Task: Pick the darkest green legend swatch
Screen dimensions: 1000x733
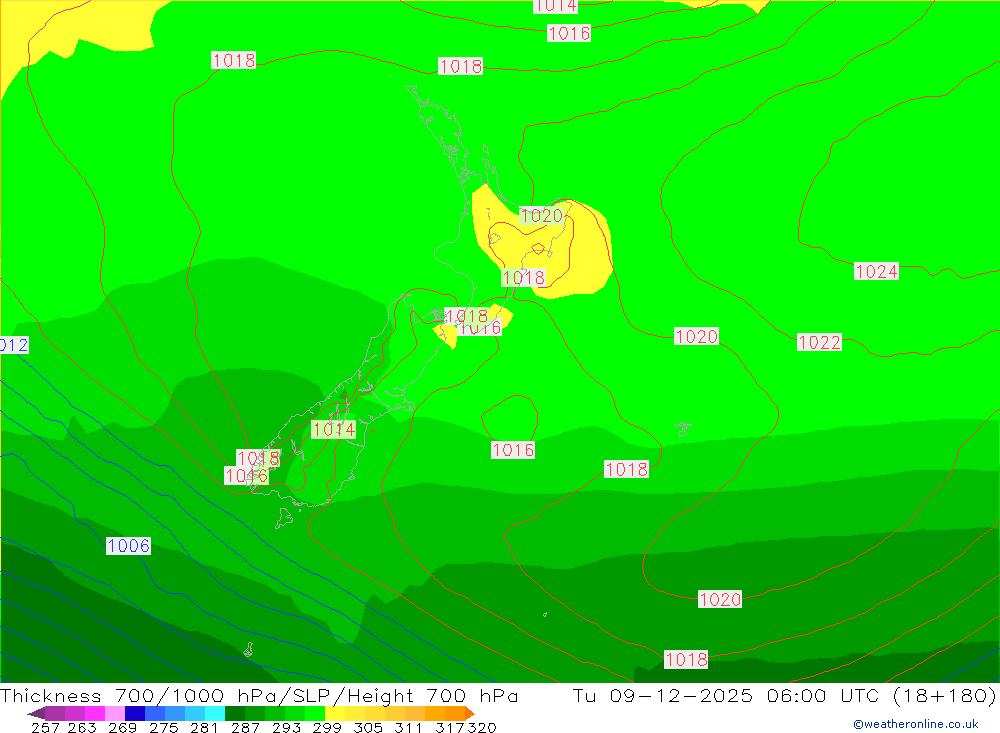Action: click(234, 713)
